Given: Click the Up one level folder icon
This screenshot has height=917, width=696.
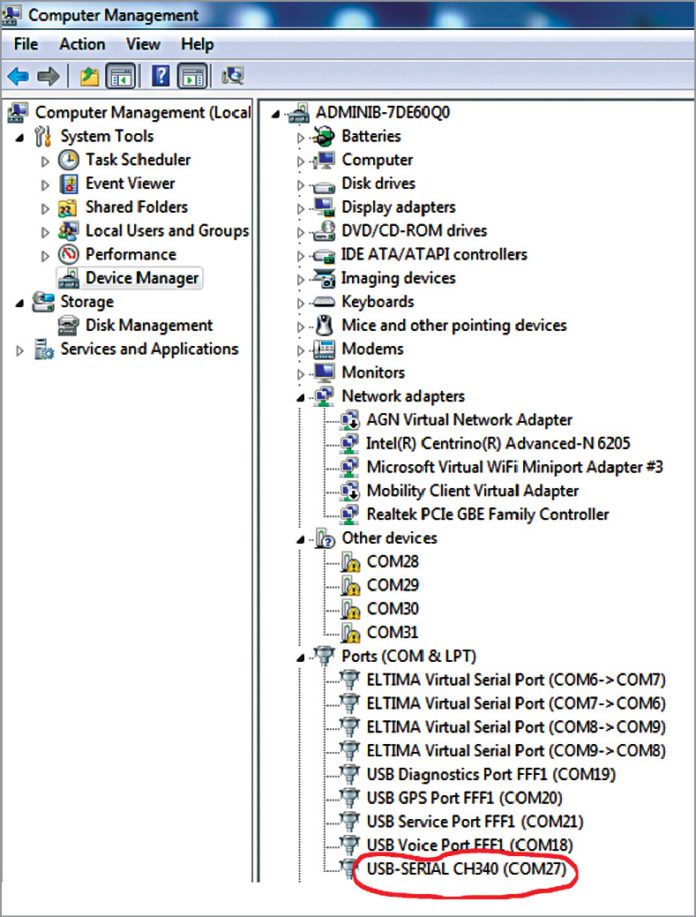Looking at the screenshot, I should [90, 76].
